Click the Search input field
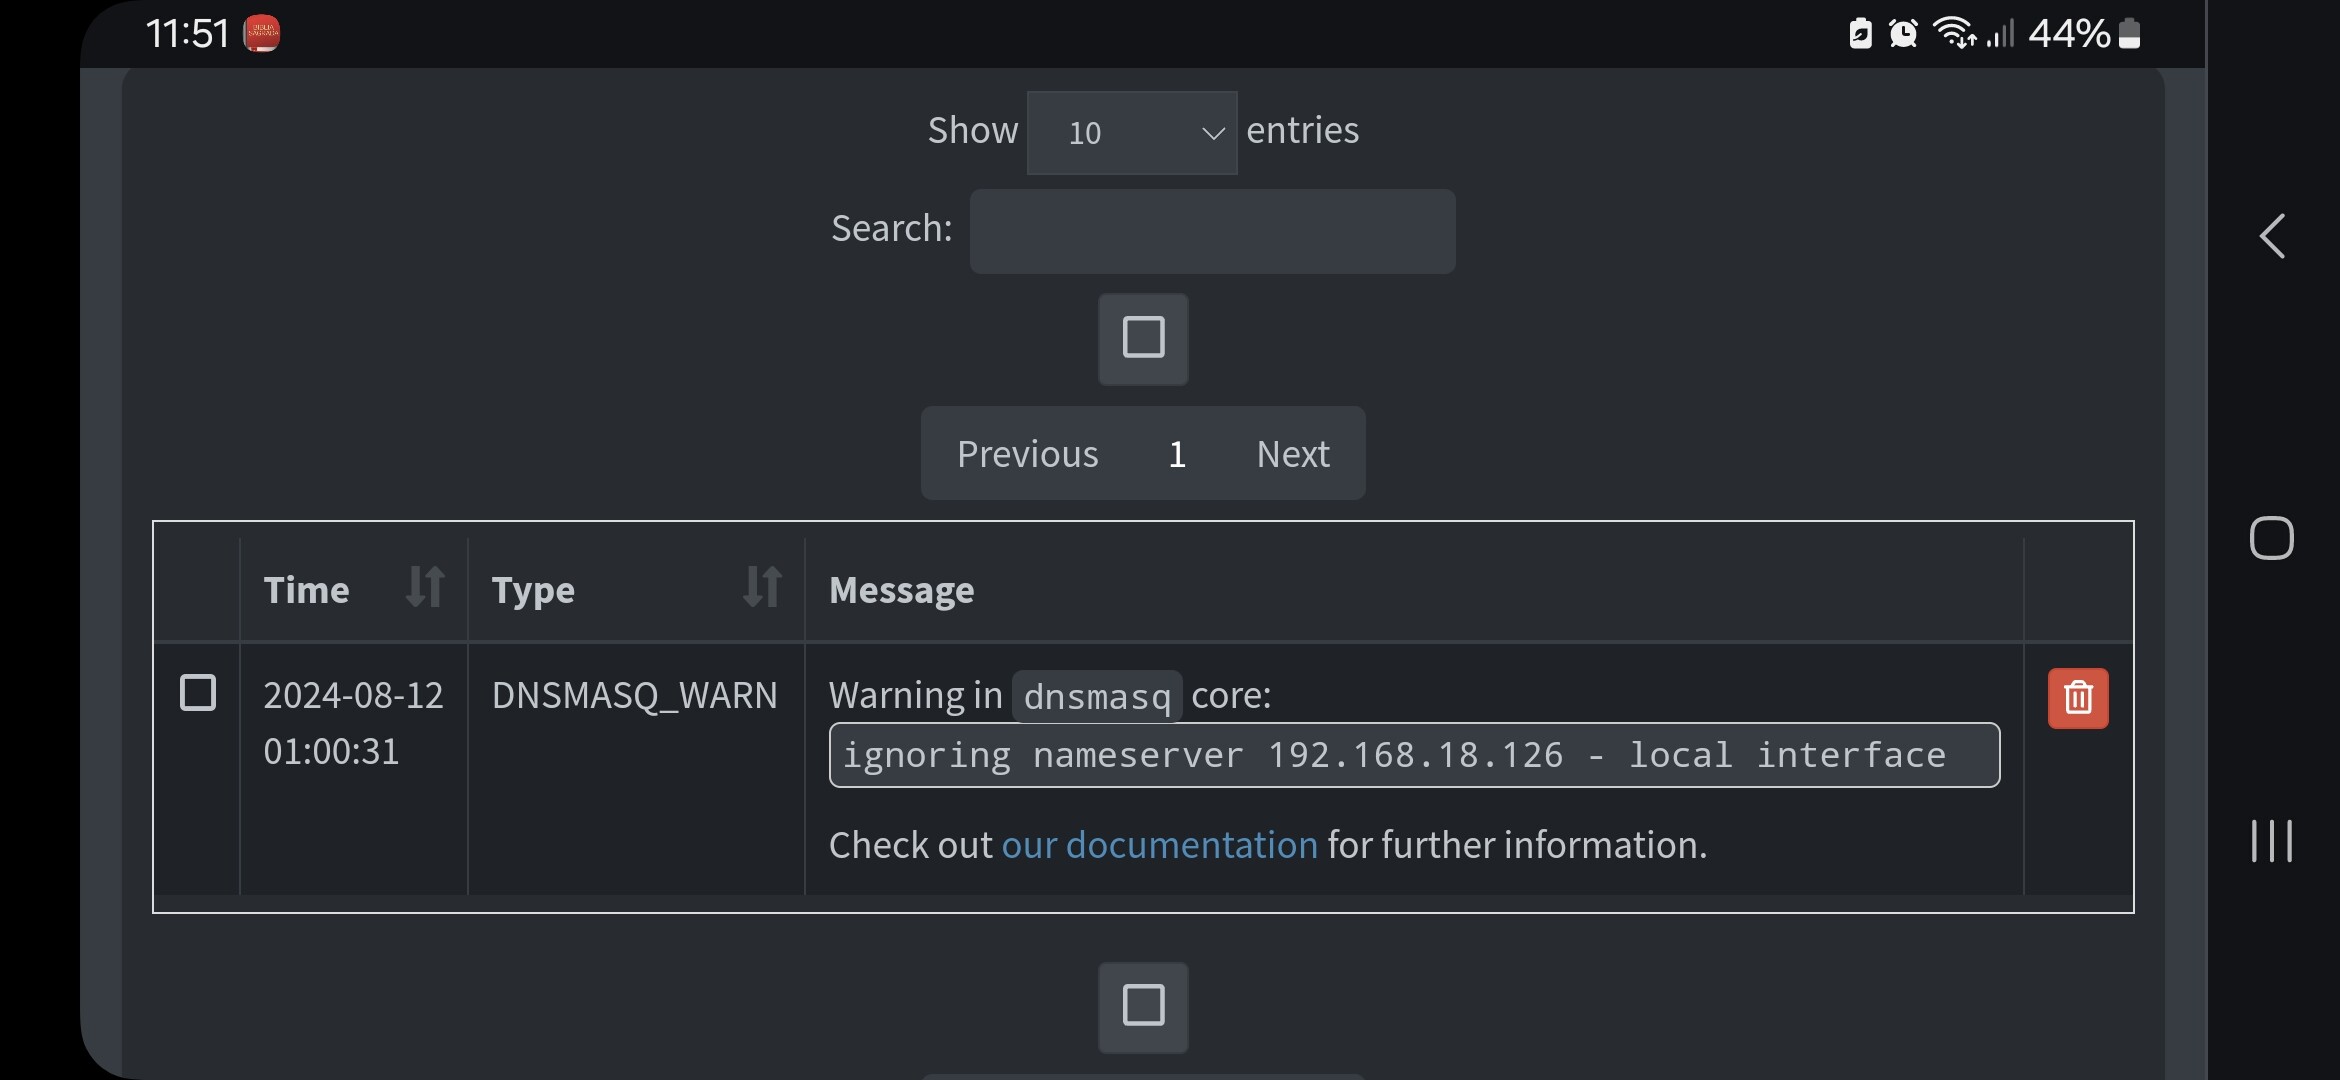This screenshot has height=1080, width=2340. click(x=1212, y=231)
